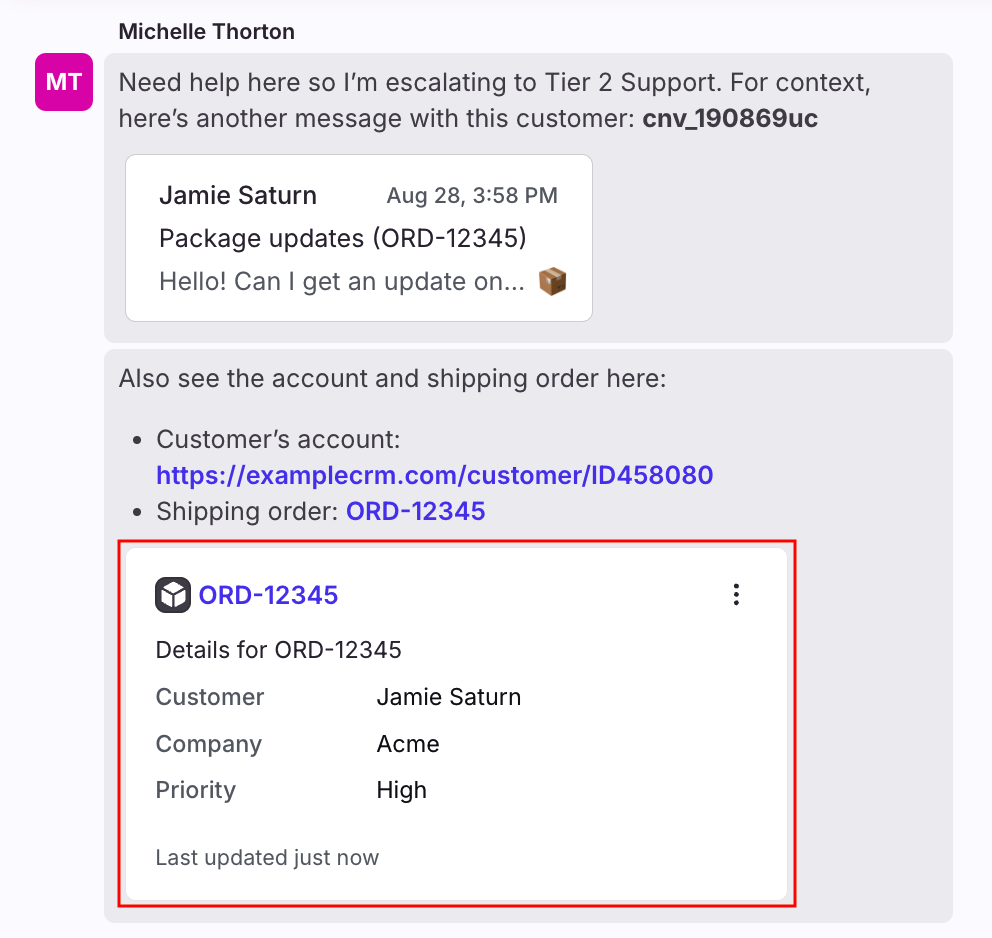Click the Priority value High

coord(402,790)
